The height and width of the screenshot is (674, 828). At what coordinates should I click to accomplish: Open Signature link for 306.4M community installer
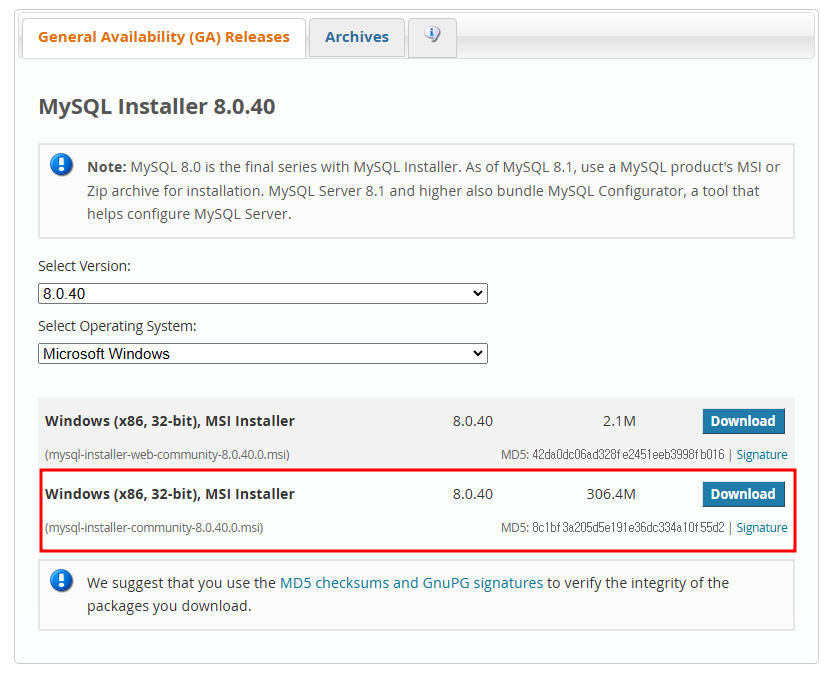(x=761, y=528)
